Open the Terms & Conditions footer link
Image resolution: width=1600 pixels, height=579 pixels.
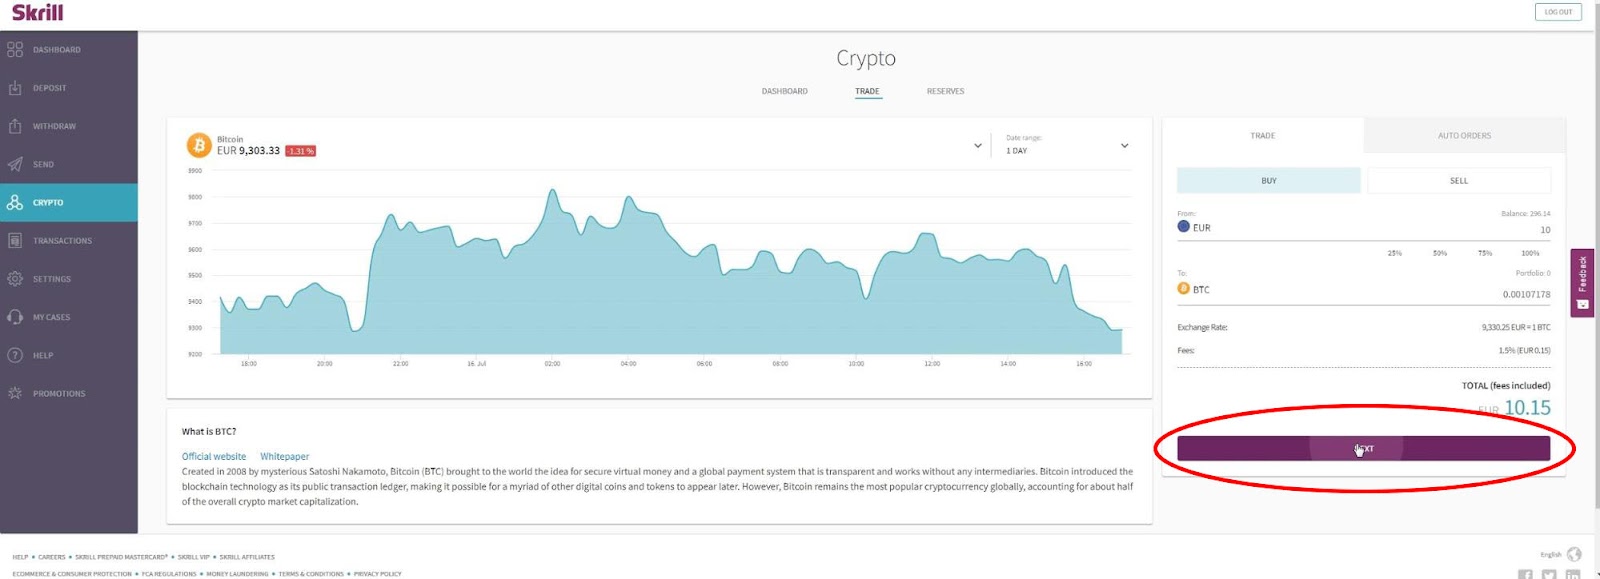coord(311,574)
